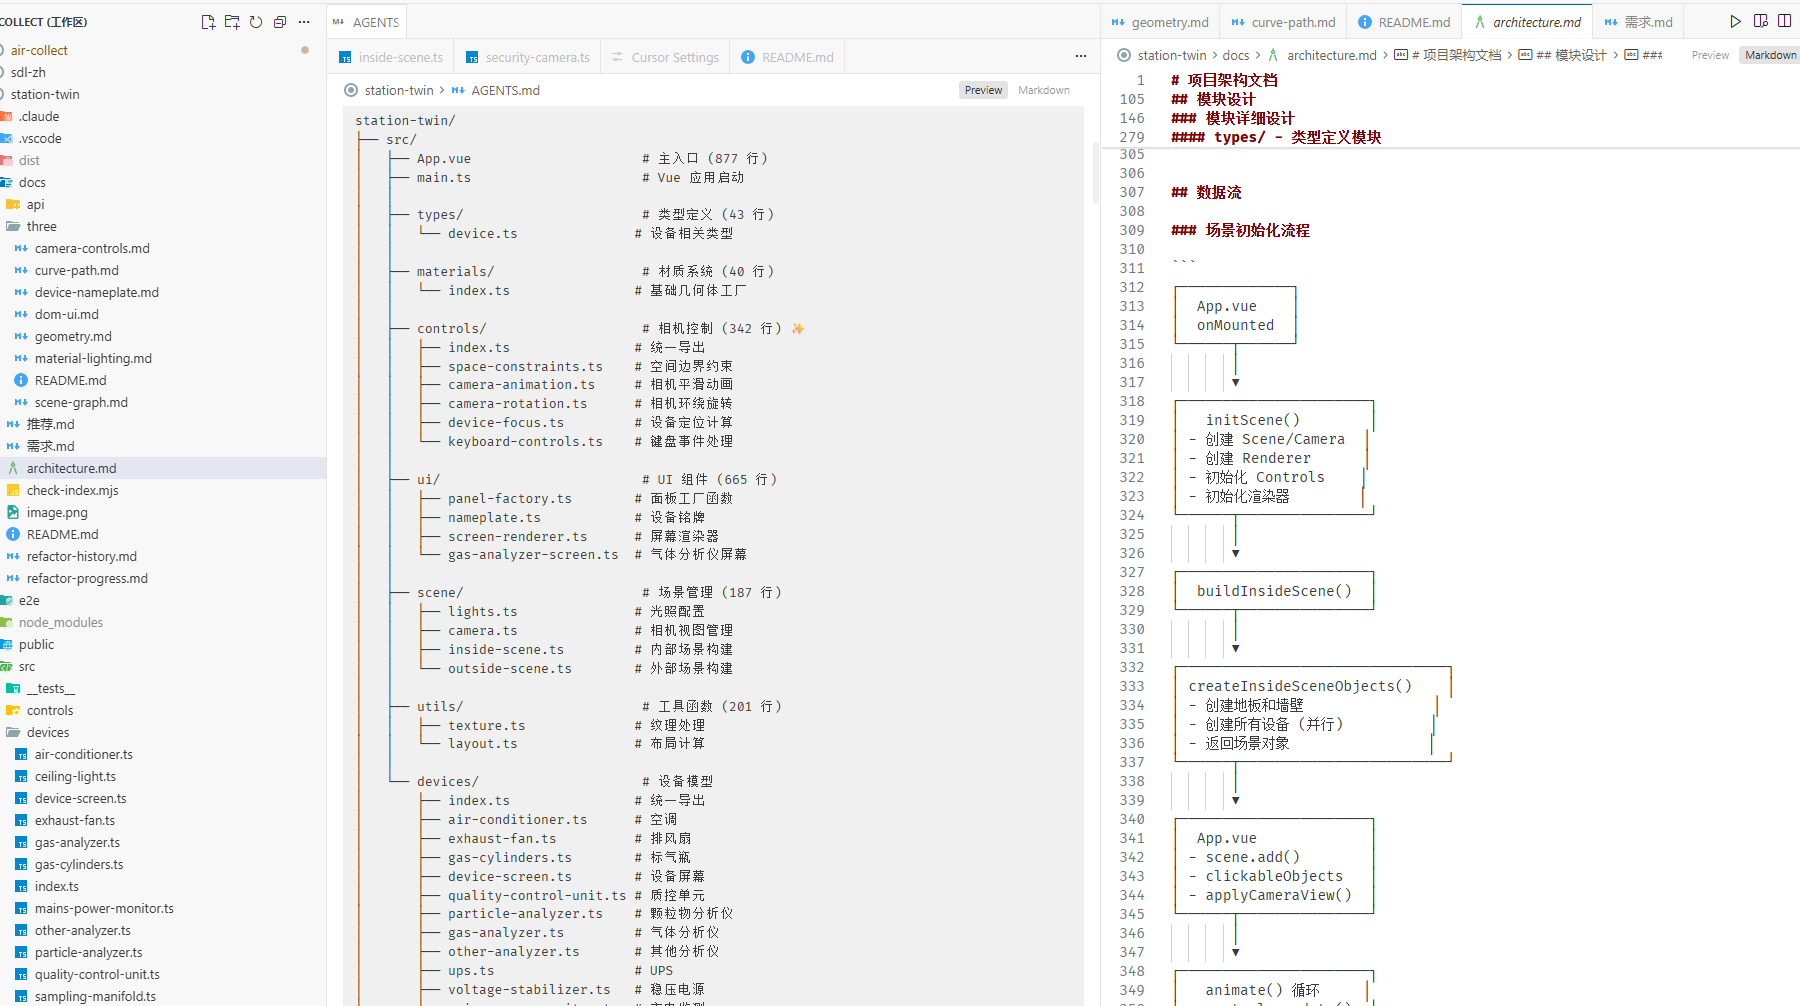Expand the dist folder in explorer

click(29, 160)
